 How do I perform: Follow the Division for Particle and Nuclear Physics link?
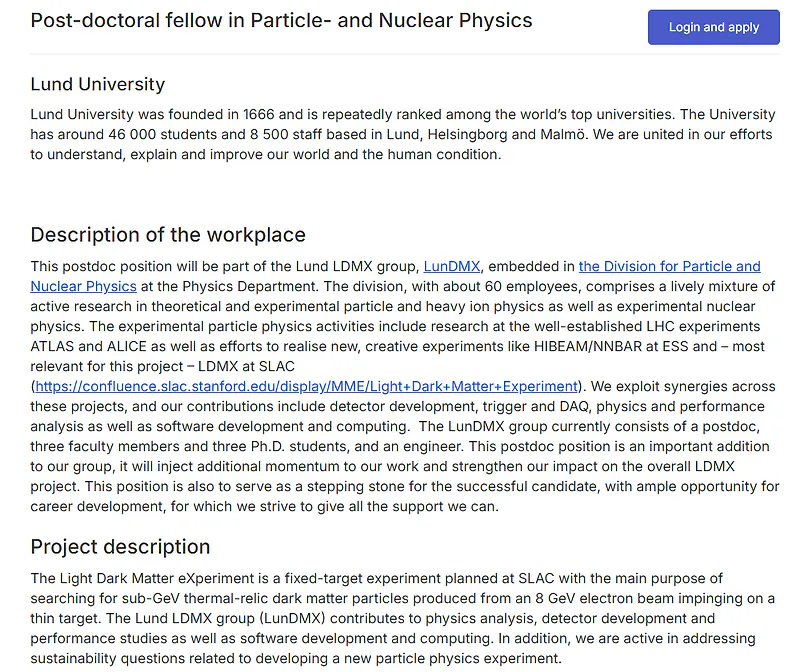point(669,266)
